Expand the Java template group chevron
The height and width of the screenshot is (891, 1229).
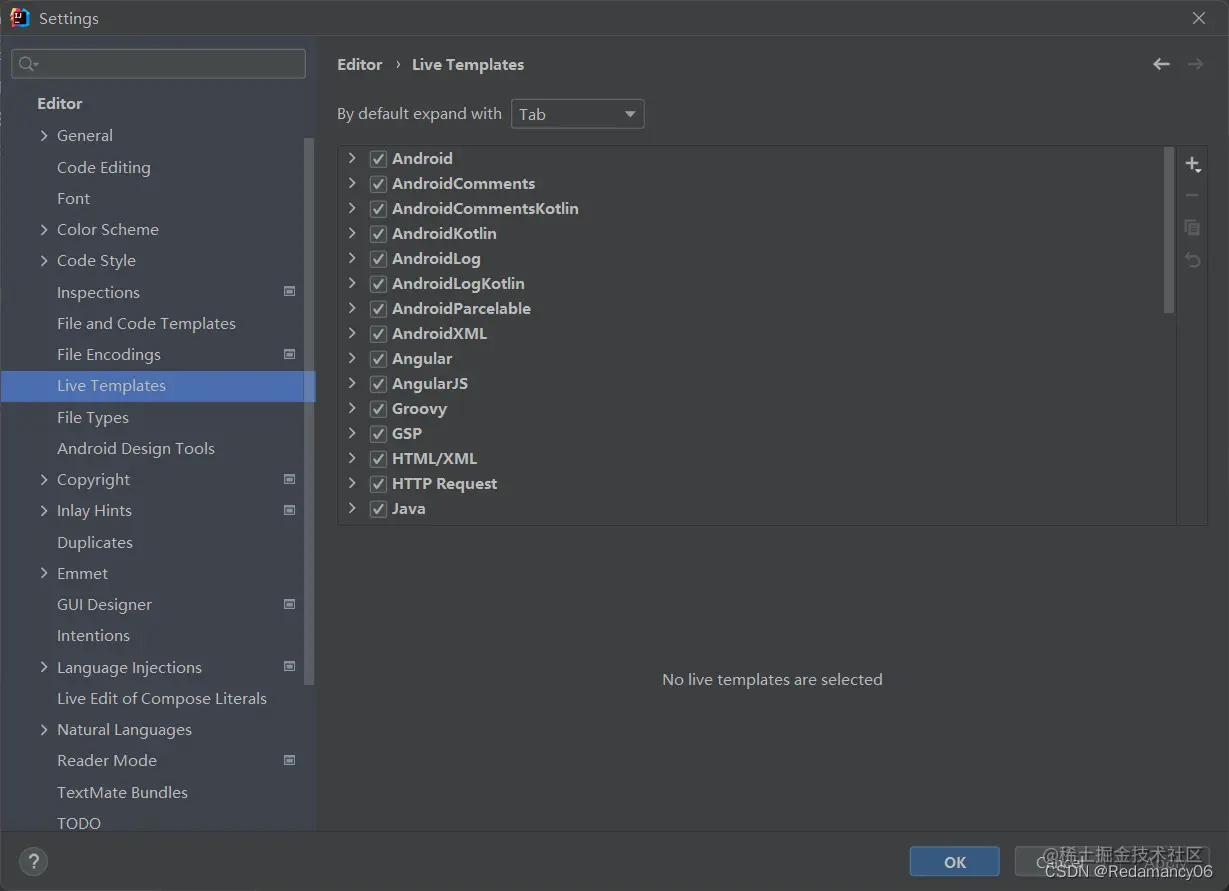[x=352, y=508]
